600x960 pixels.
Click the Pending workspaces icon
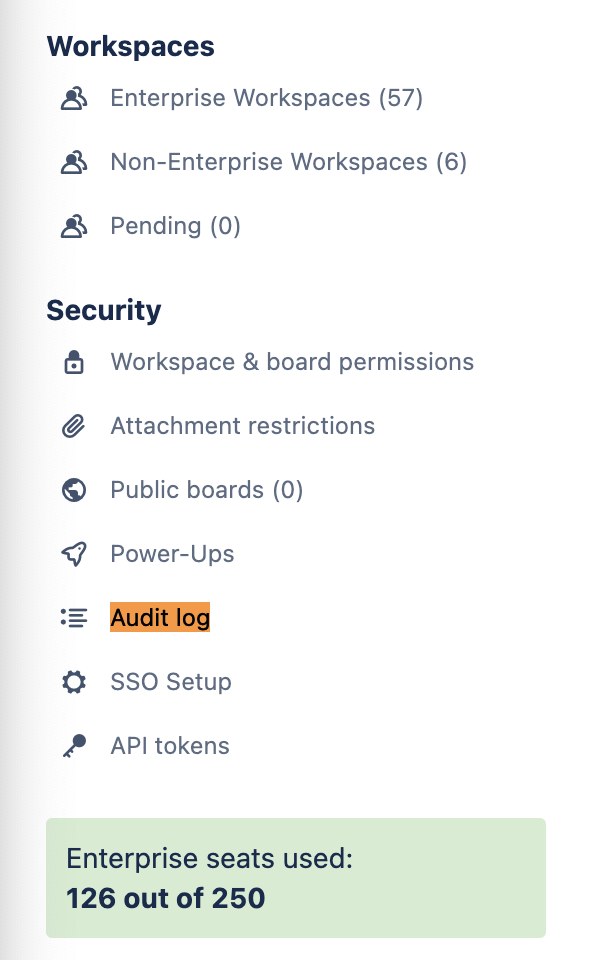(74, 226)
